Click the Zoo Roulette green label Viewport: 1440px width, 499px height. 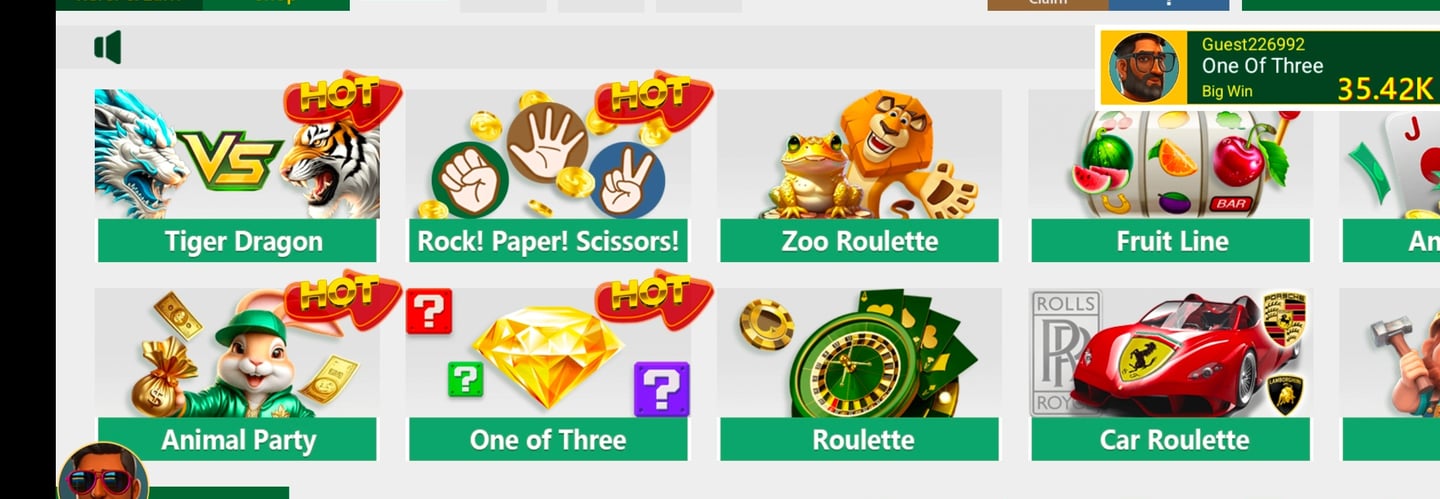pos(860,241)
